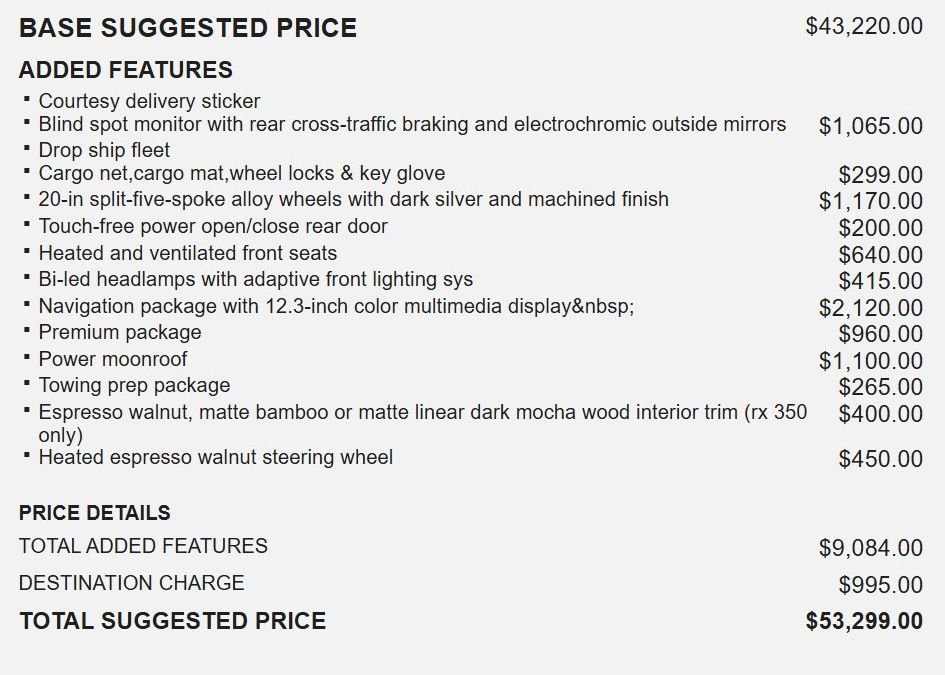Screen dimensions: 945x675
Task: Click the Base Suggested Price heading
Action: tap(188, 28)
